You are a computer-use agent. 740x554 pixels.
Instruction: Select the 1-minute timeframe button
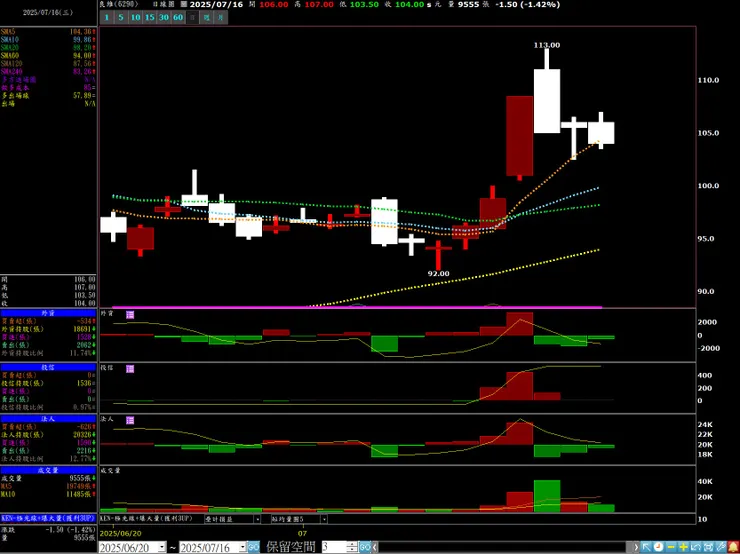(x=107, y=17)
